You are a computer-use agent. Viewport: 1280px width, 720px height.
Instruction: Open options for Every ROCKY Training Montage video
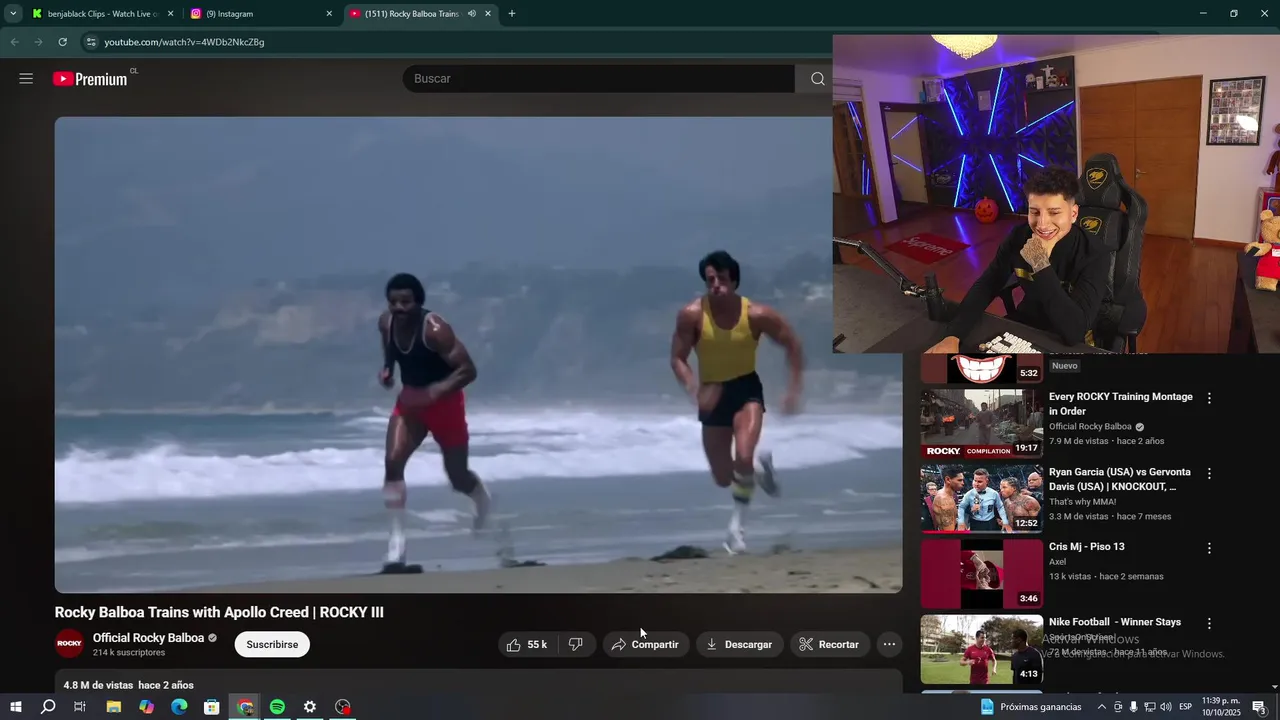(x=1209, y=398)
